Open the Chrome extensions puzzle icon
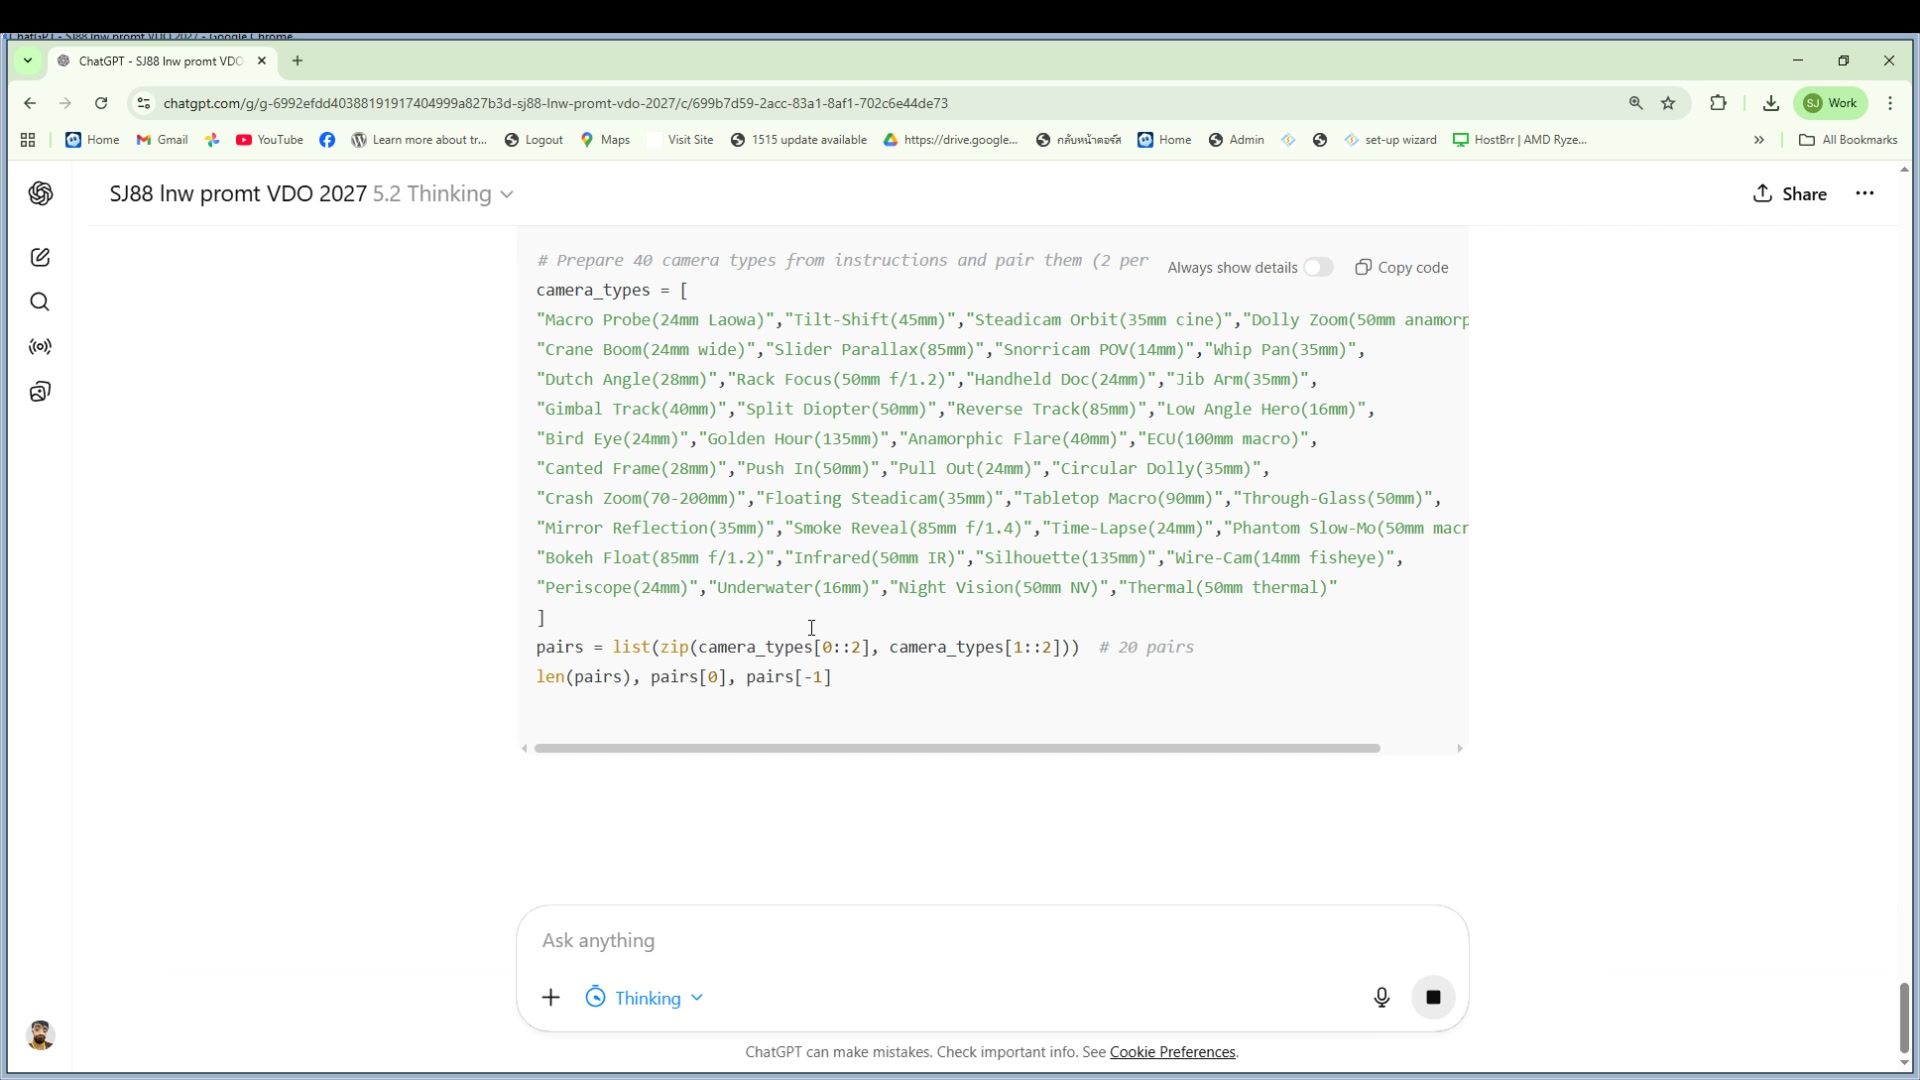The image size is (1920, 1080). 1718,103
